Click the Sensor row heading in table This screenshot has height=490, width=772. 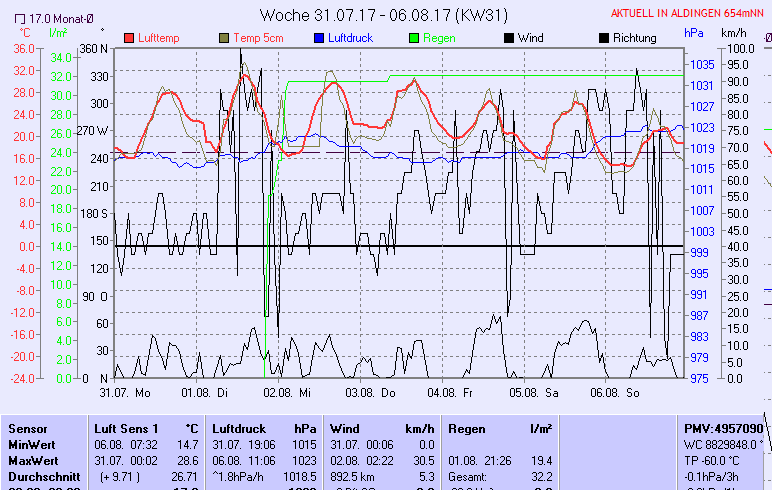(x=27, y=428)
